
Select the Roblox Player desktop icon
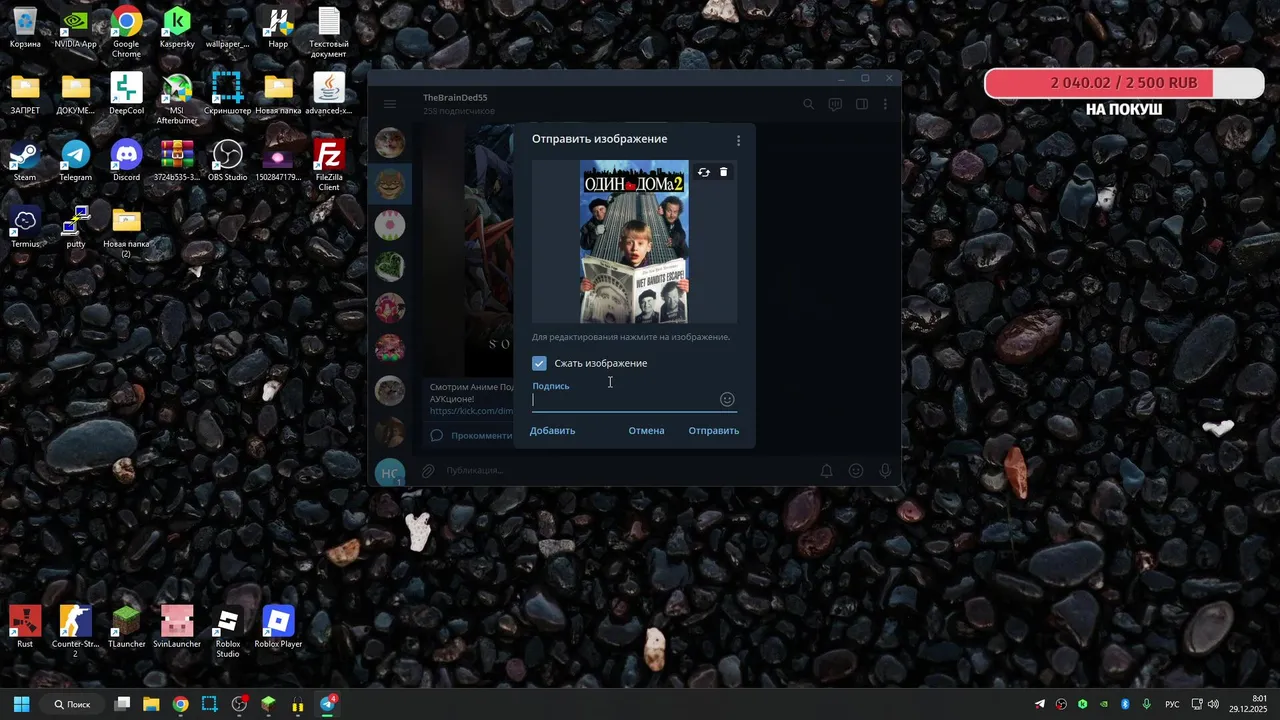click(x=278, y=627)
